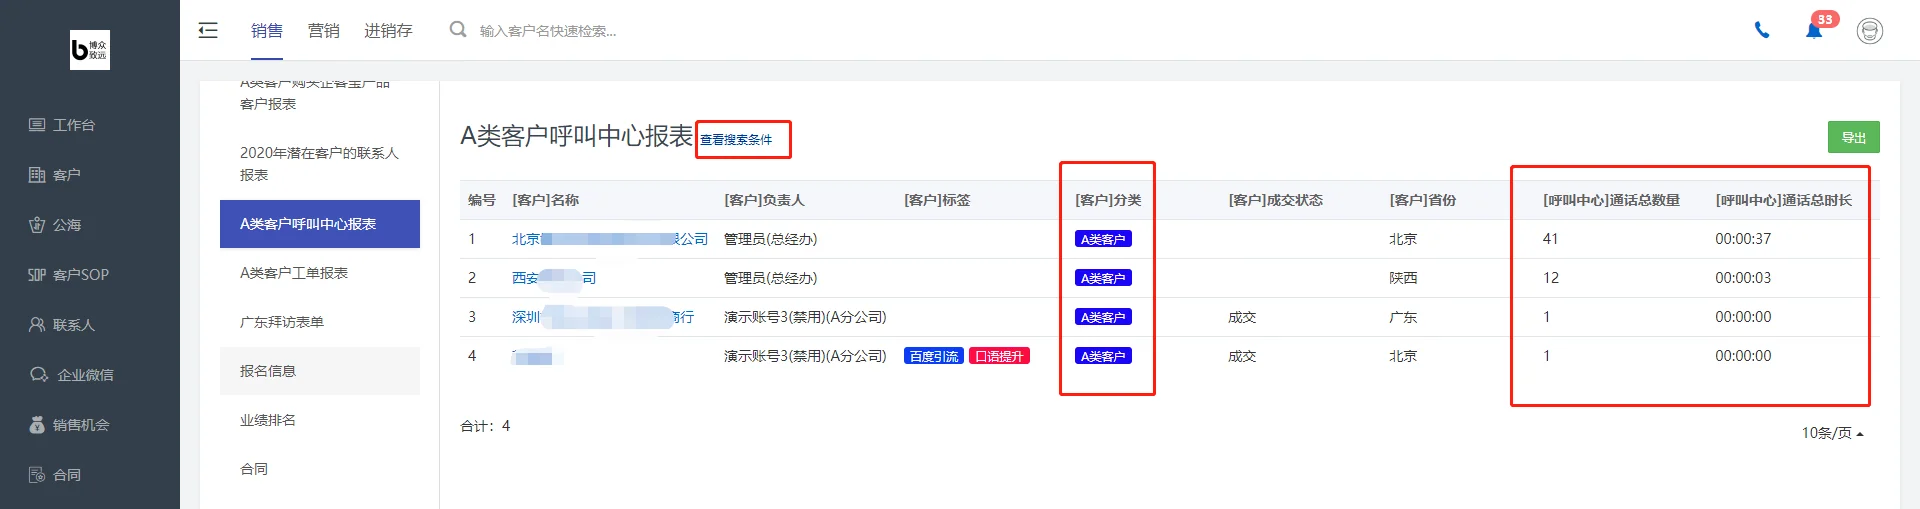The height and width of the screenshot is (509, 1920).
Task: Open the 西安 customer name link
Action: point(554,278)
